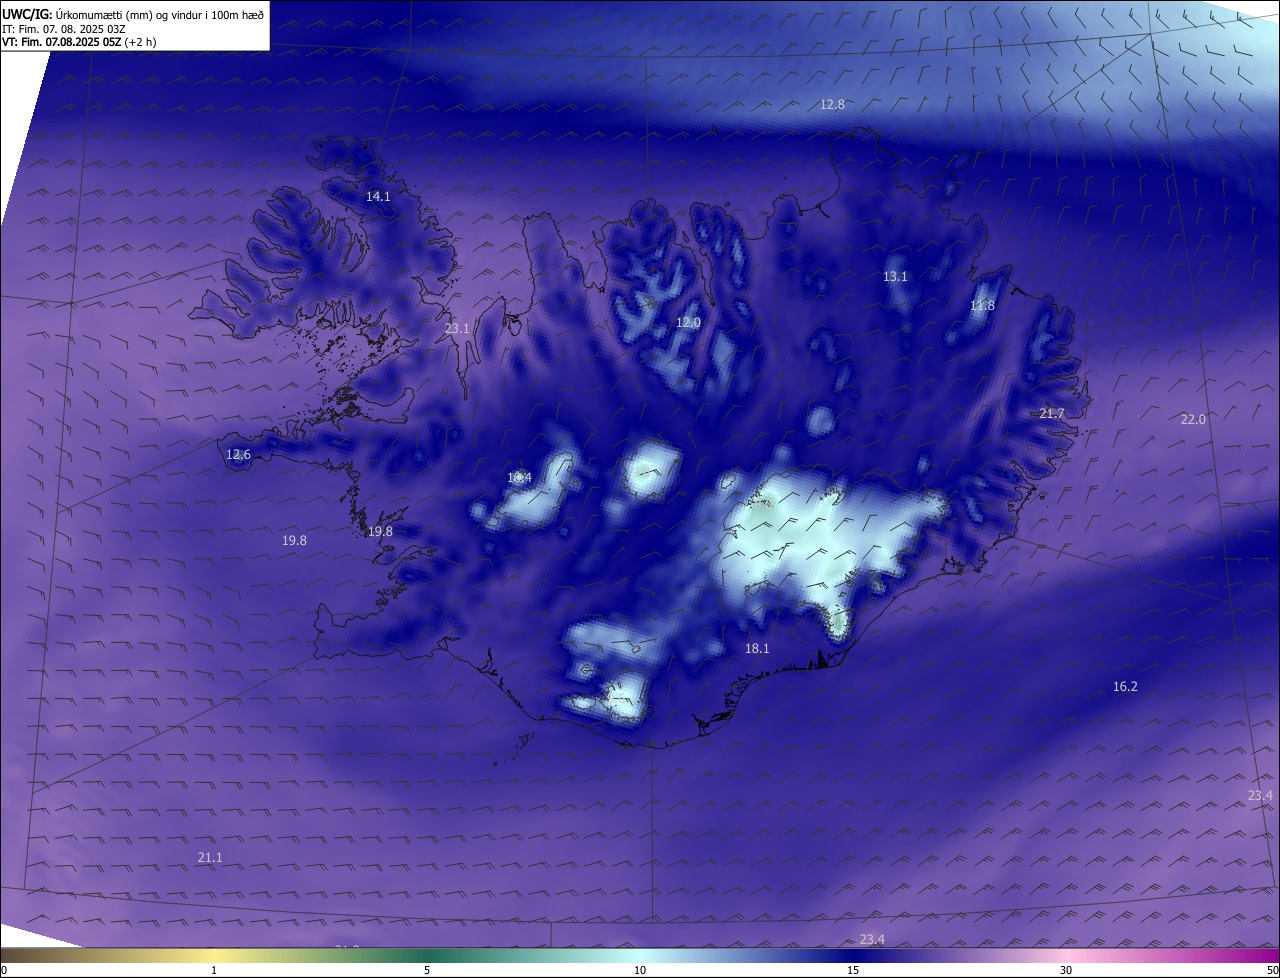This screenshot has height=978, width=1280.
Task: Click the legend tick label 5
Action: point(427,970)
